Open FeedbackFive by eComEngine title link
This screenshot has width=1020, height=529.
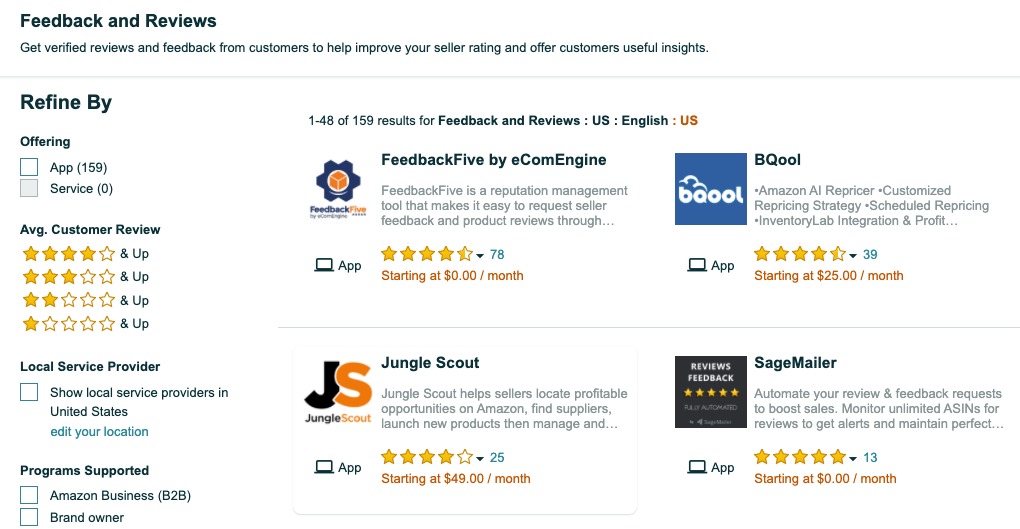[494, 160]
